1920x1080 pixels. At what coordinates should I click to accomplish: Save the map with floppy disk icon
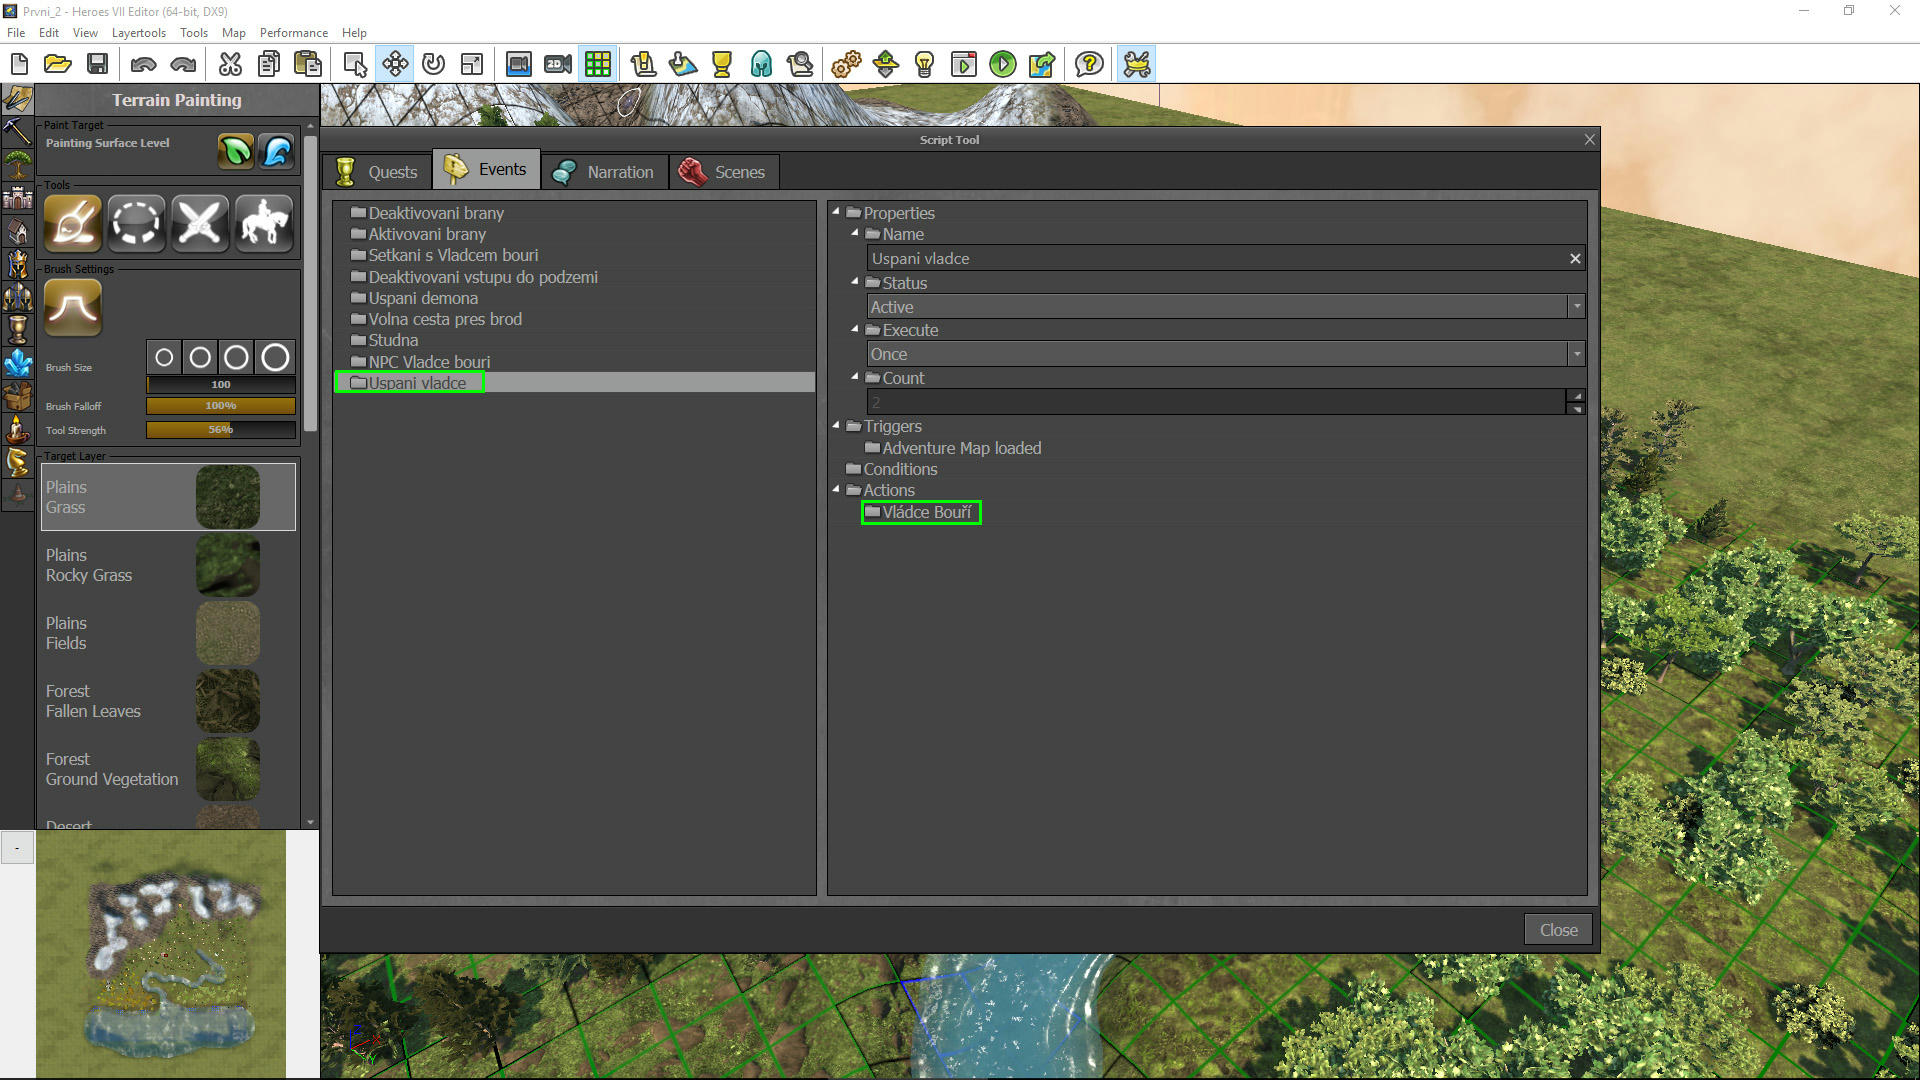[x=97, y=64]
